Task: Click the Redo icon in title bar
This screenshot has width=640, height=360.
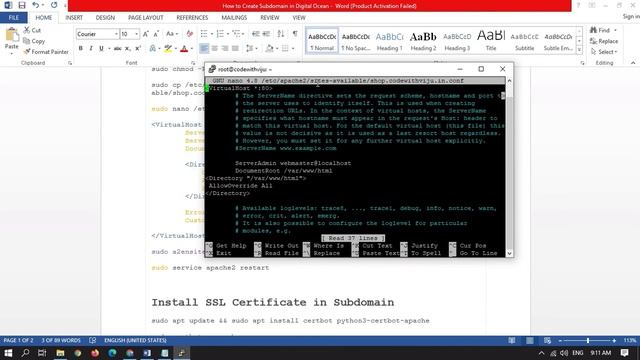Action: 54,5
